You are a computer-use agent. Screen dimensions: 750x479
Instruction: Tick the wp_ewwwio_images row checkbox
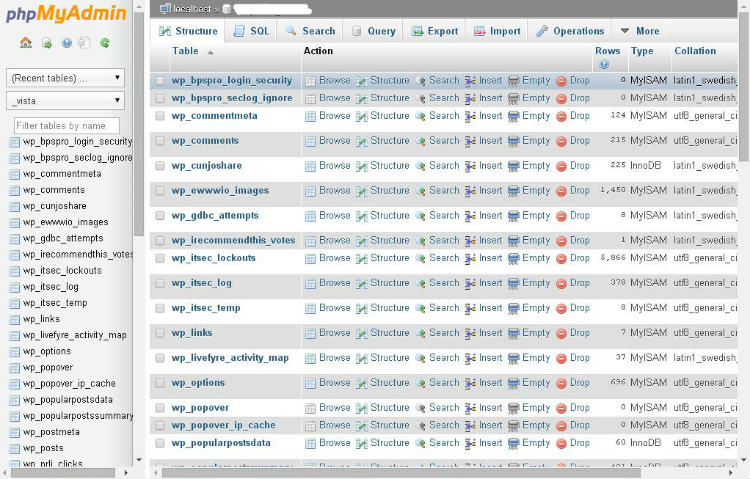coord(160,190)
